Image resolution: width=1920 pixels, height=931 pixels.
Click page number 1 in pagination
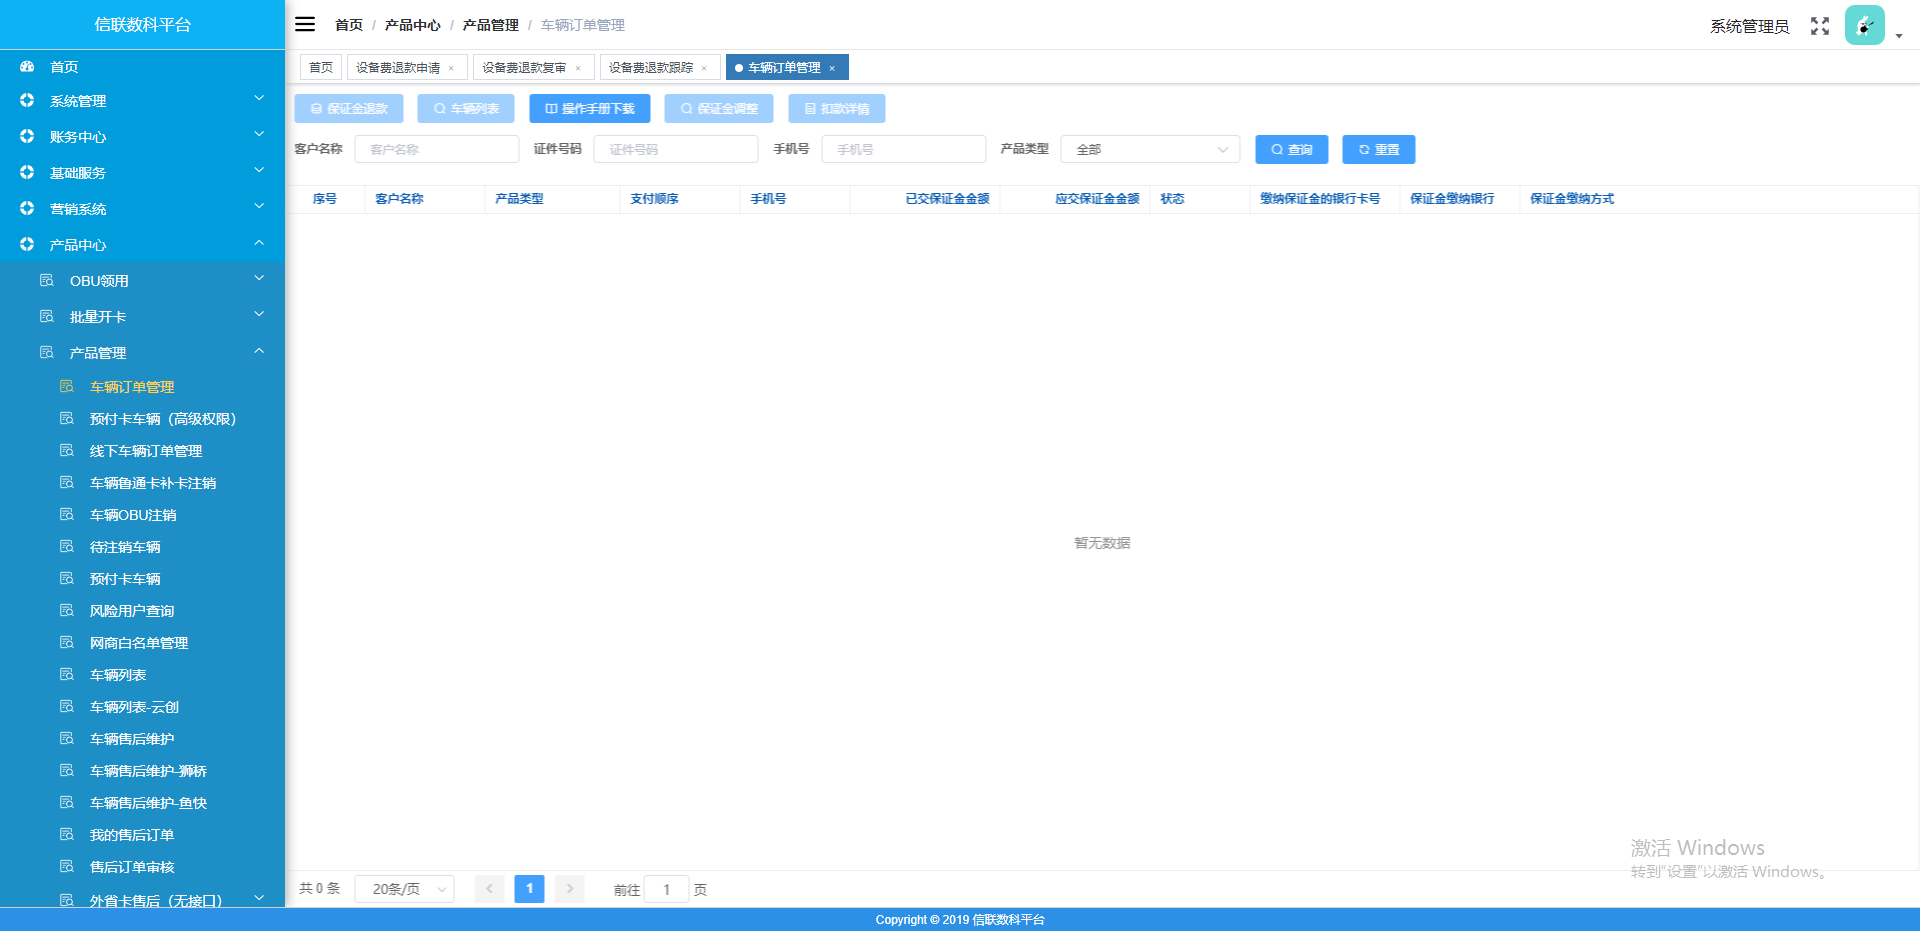pyautogui.click(x=530, y=888)
